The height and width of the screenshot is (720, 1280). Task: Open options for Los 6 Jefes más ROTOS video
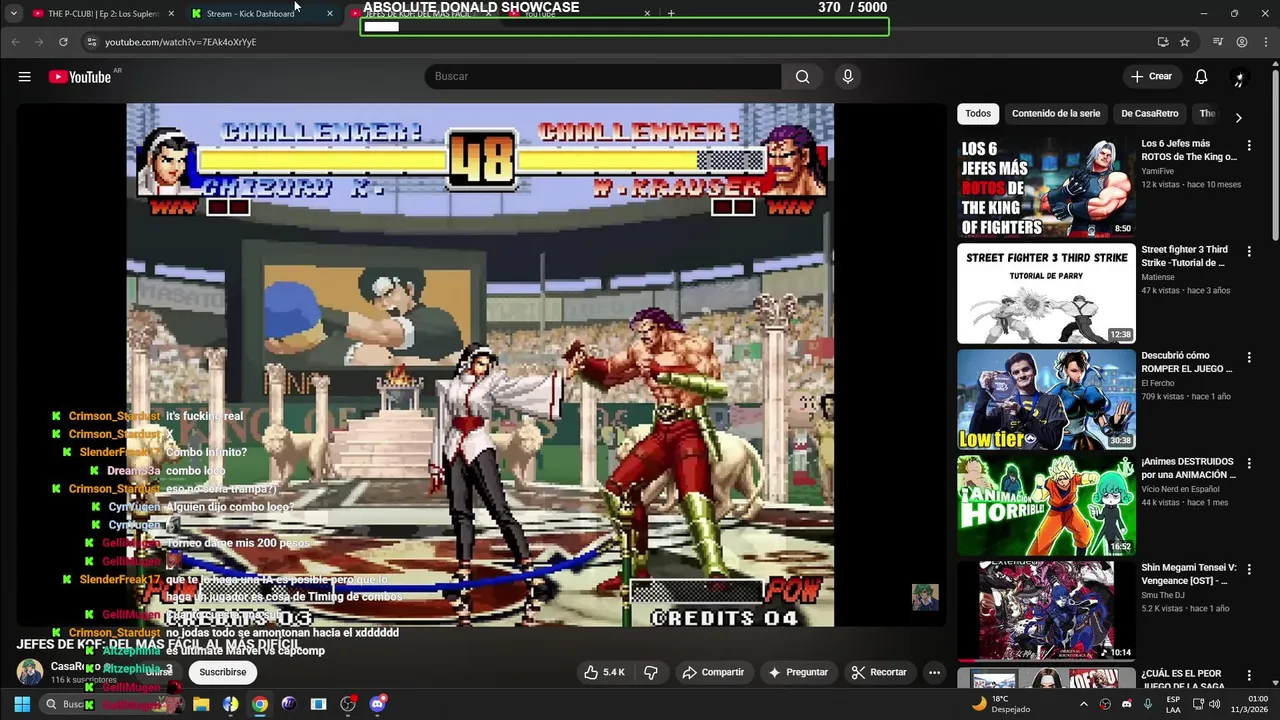(1248, 146)
